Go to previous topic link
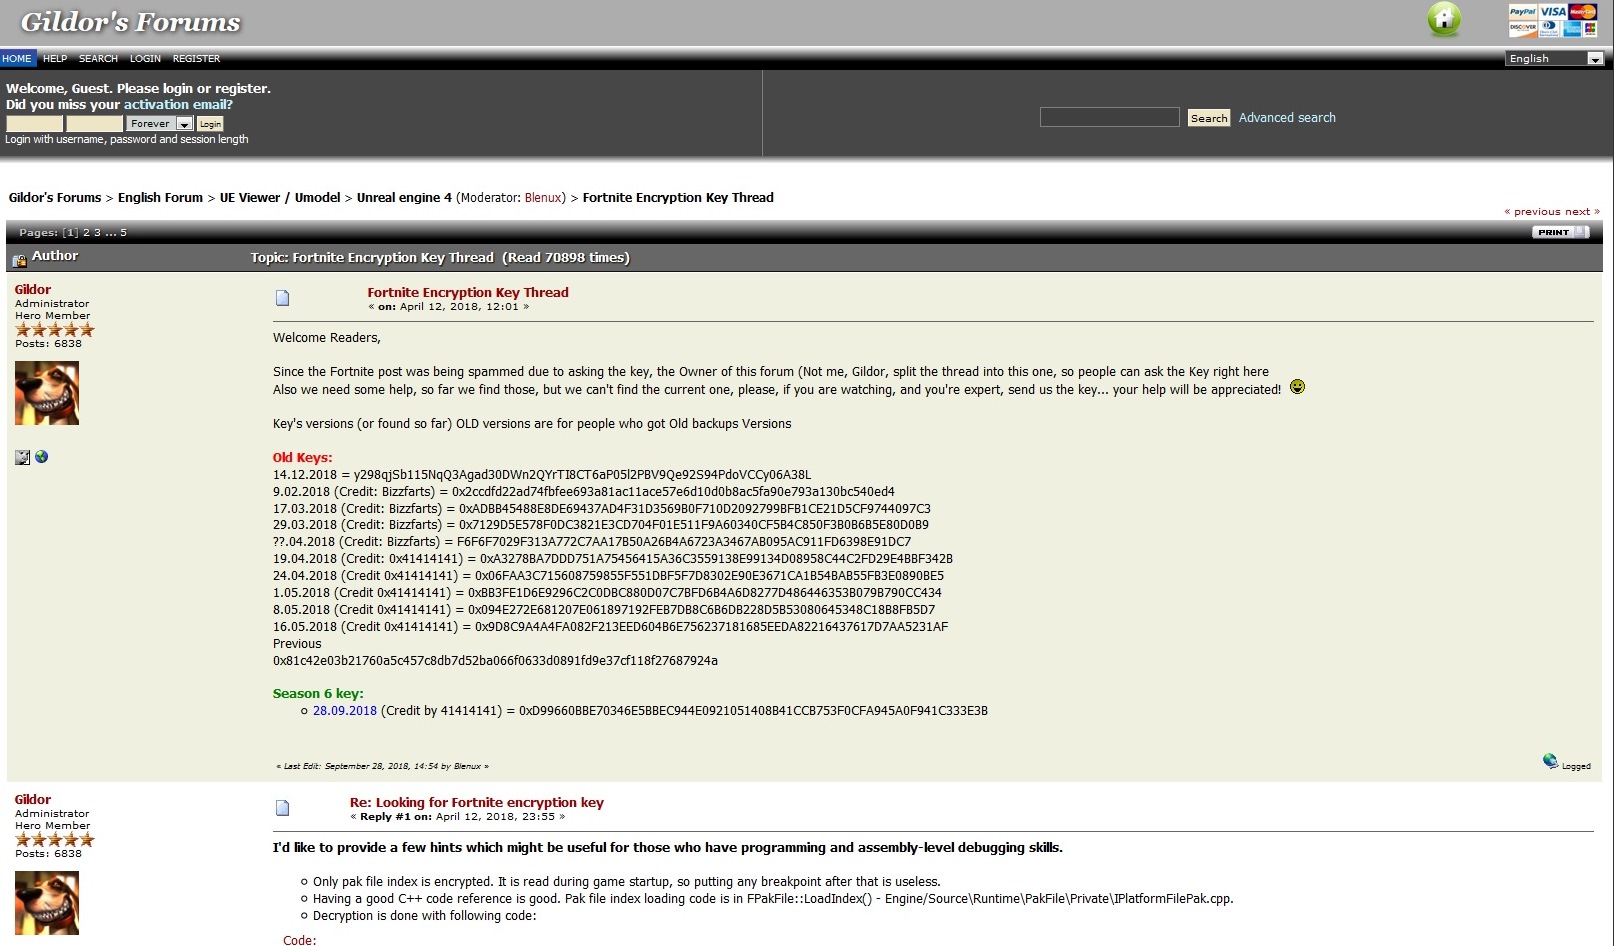The height and width of the screenshot is (946, 1614). click(x=1533, y=211)
